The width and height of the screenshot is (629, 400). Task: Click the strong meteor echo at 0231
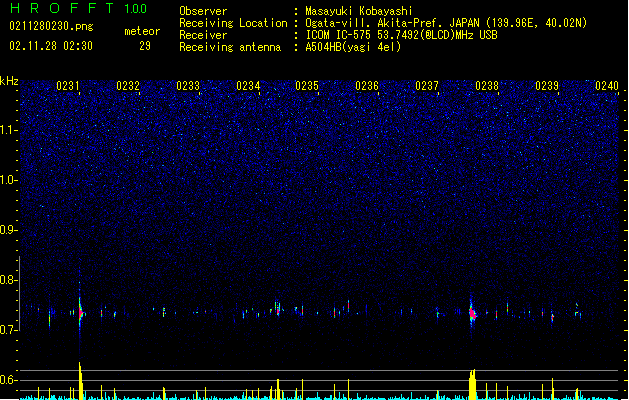[x=80, y=312]
